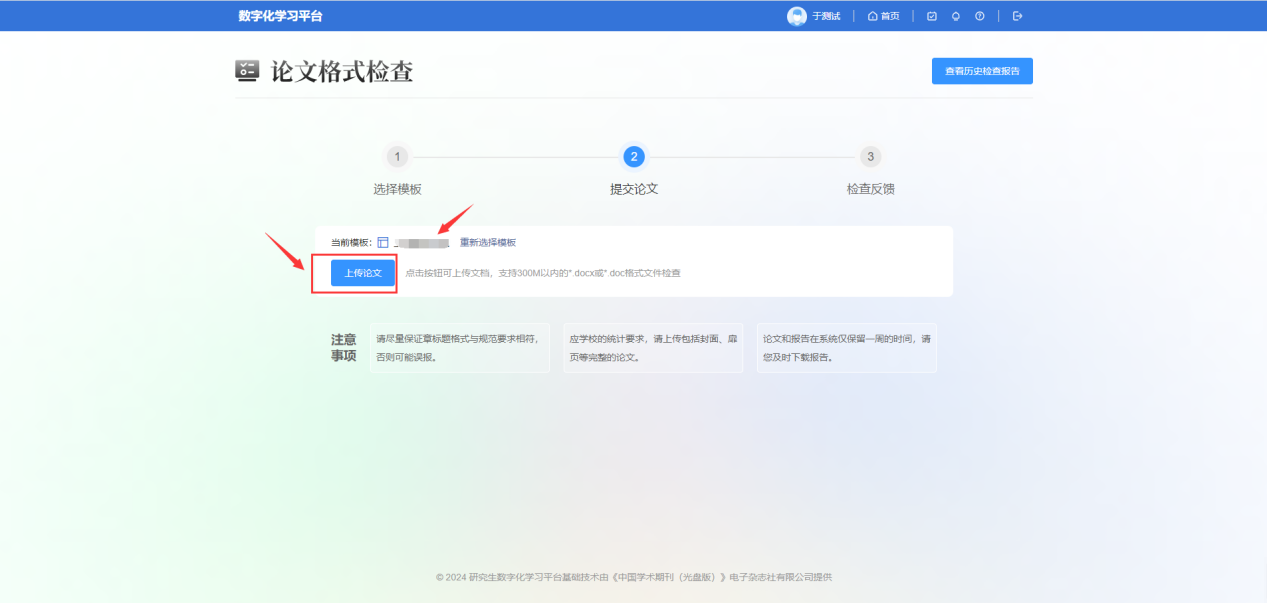Click the note about one-week report retention
1267x603 pixels.
(846, 347)
